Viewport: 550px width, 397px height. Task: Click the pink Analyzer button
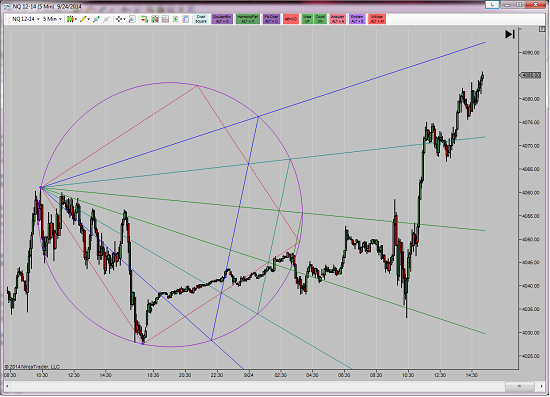click(337, 19)
